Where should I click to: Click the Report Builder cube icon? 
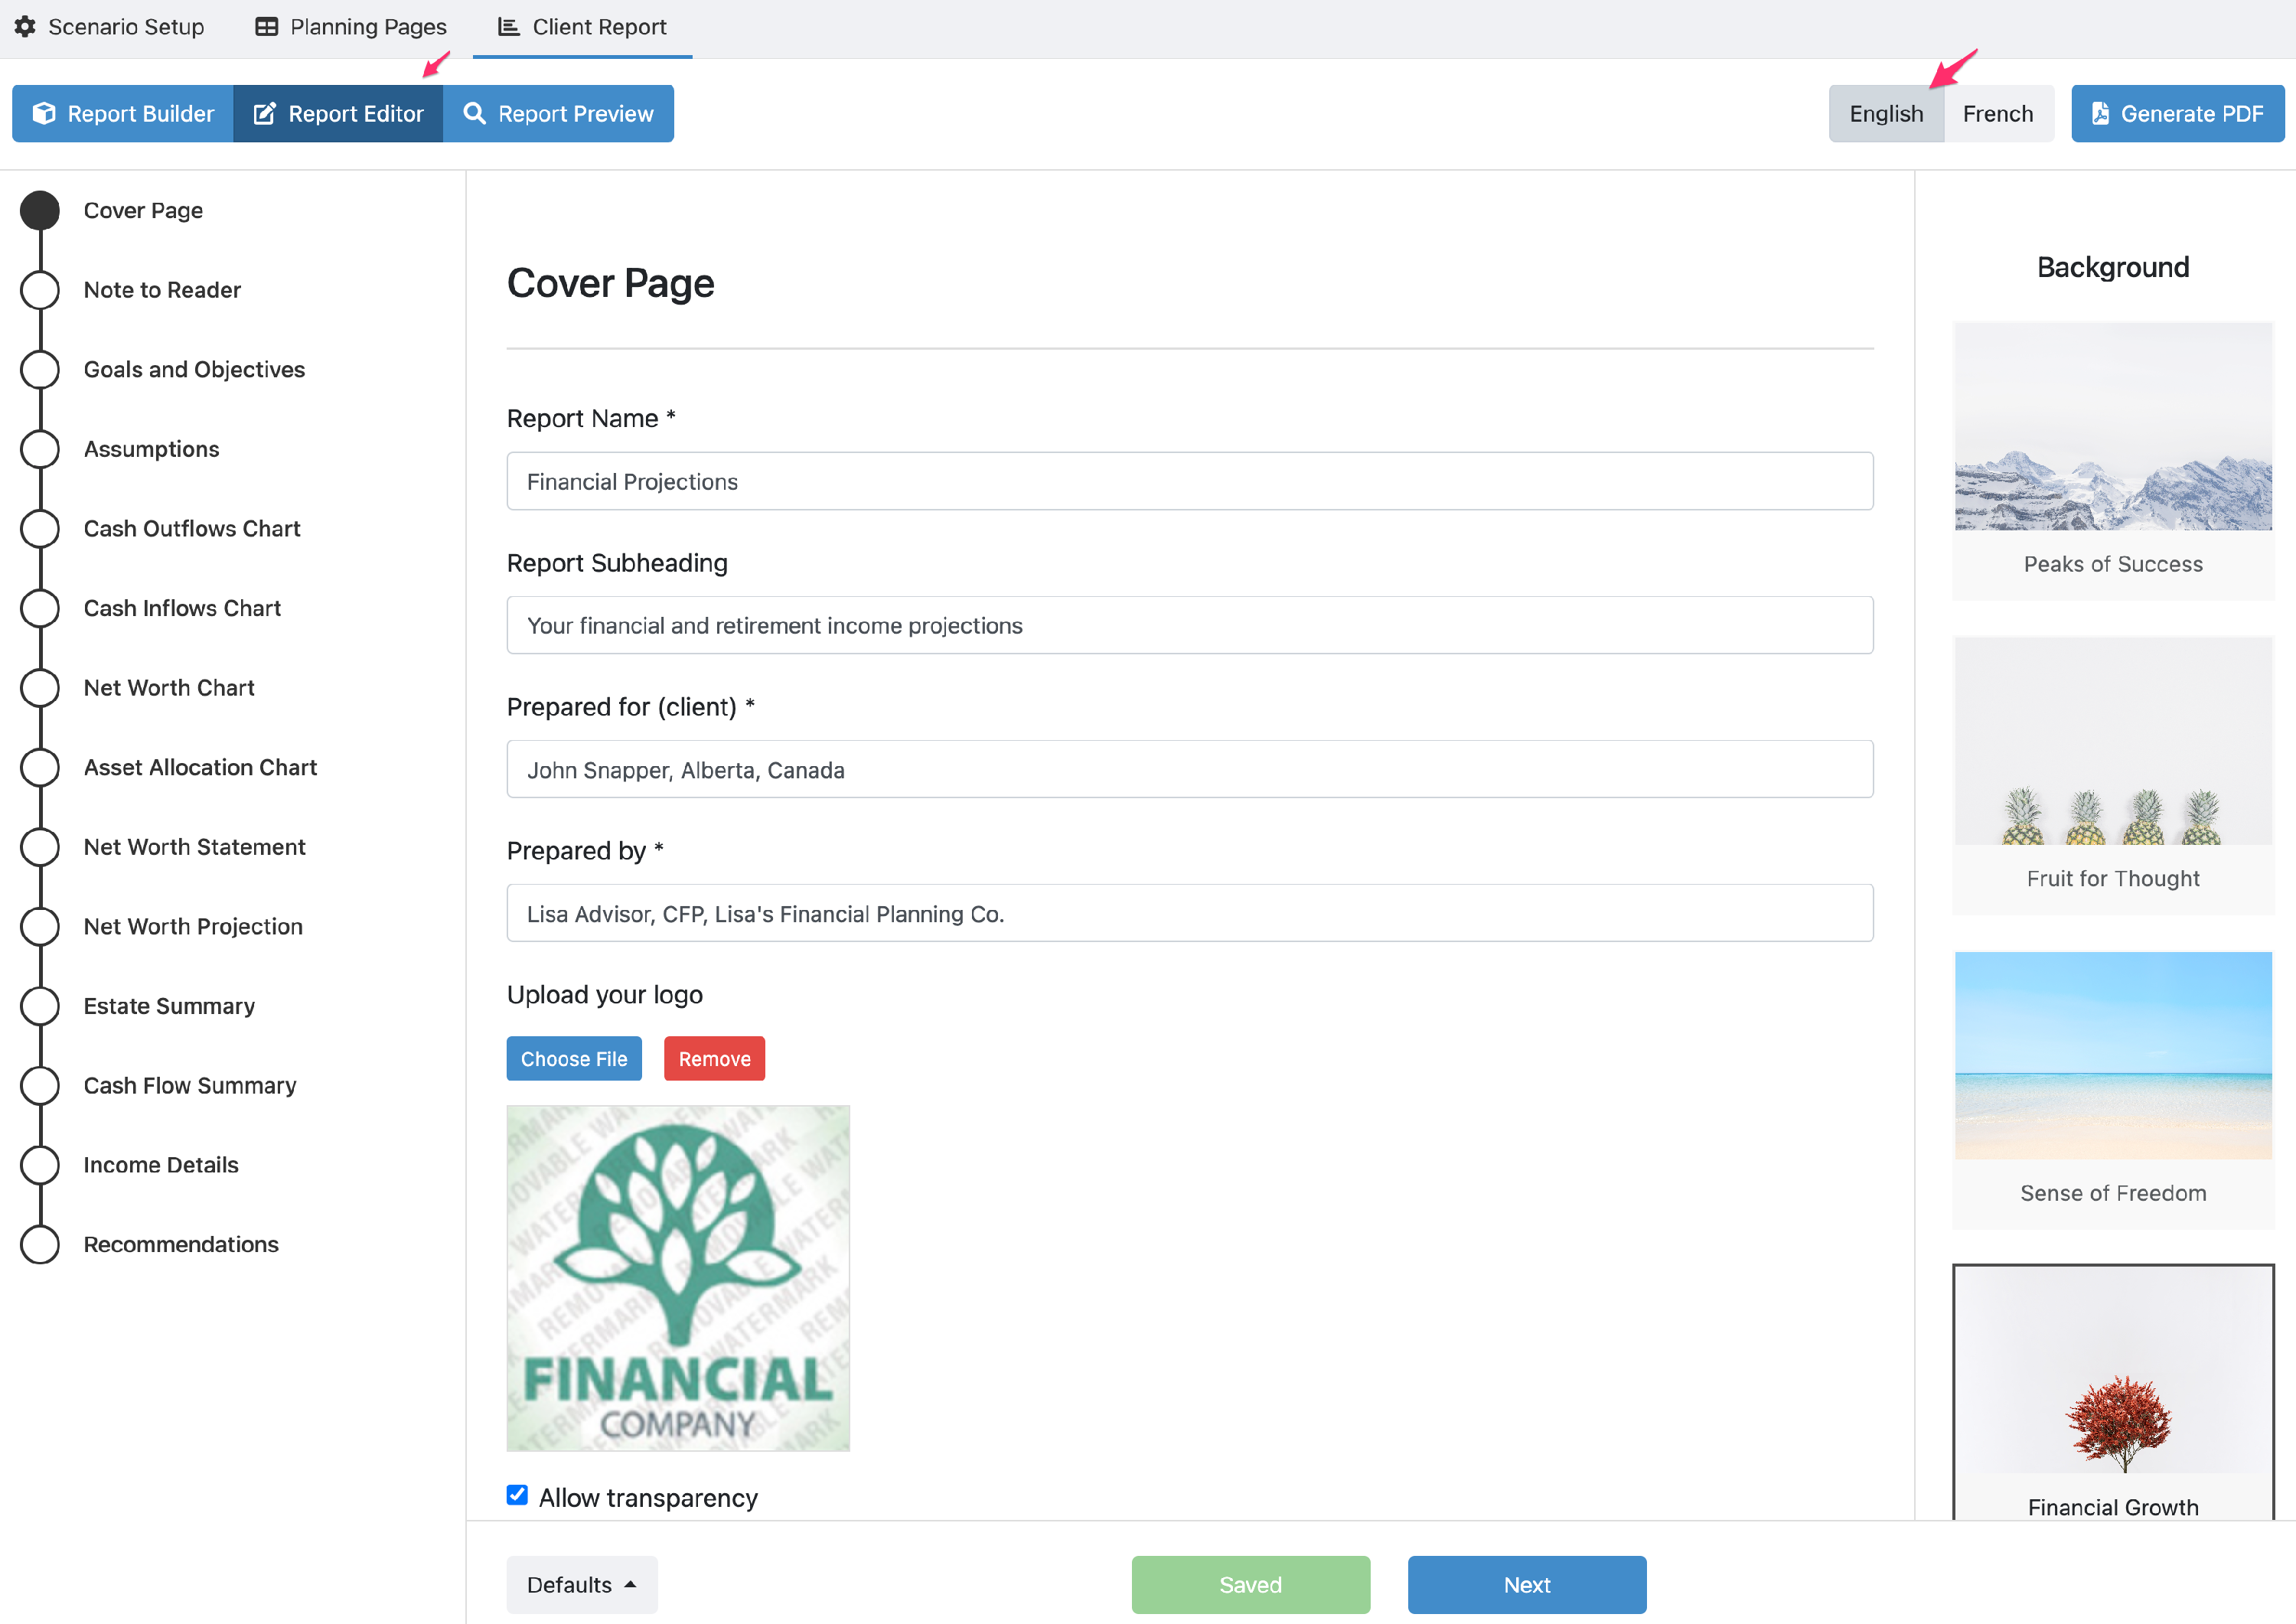click(44, 114)
